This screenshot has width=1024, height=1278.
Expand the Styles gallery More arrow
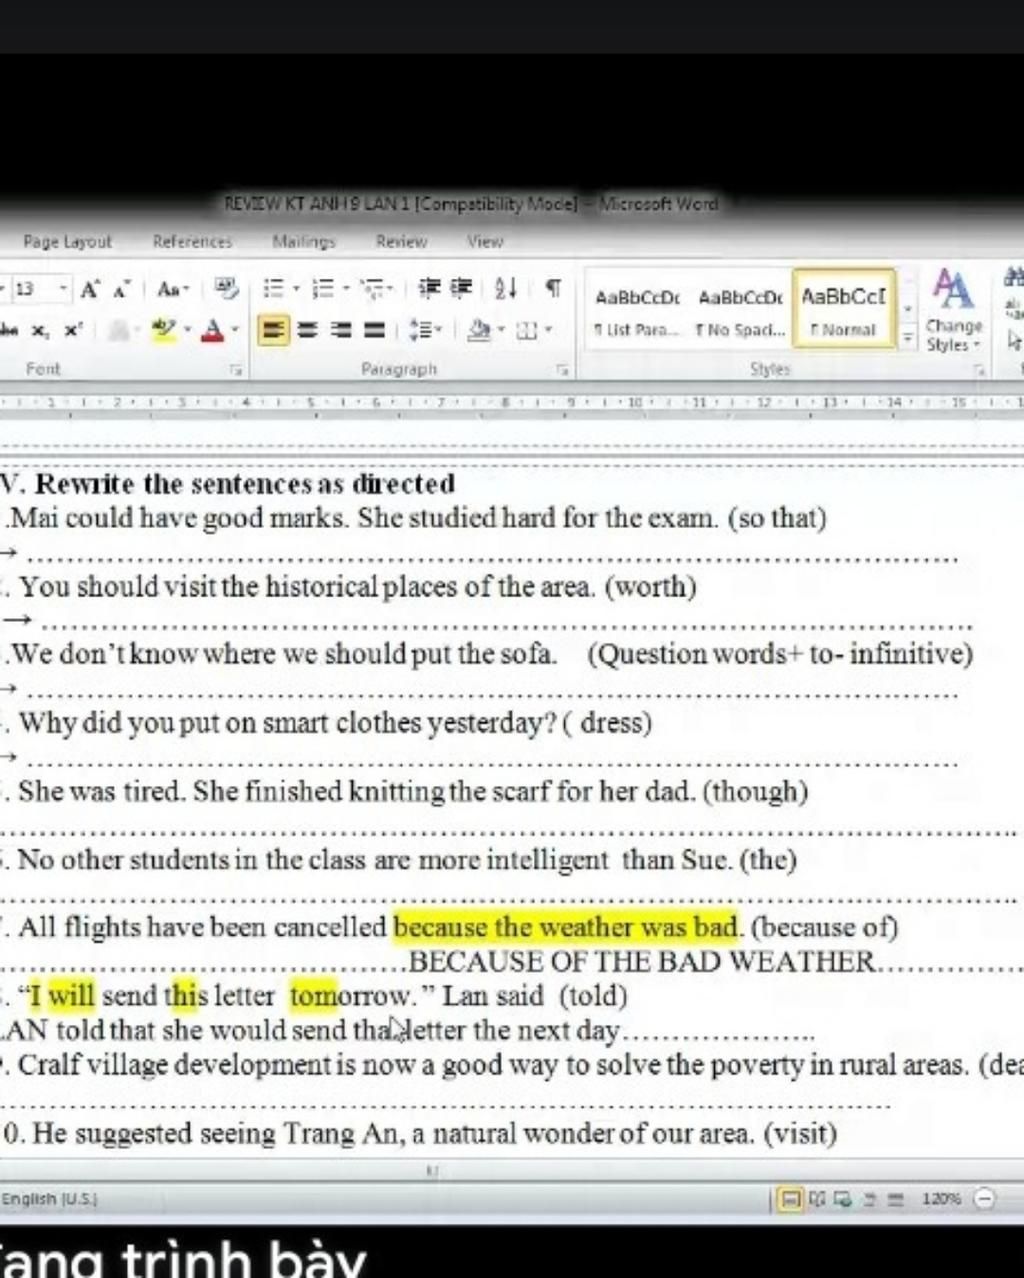pyautogui.click(x=908, y=337)
